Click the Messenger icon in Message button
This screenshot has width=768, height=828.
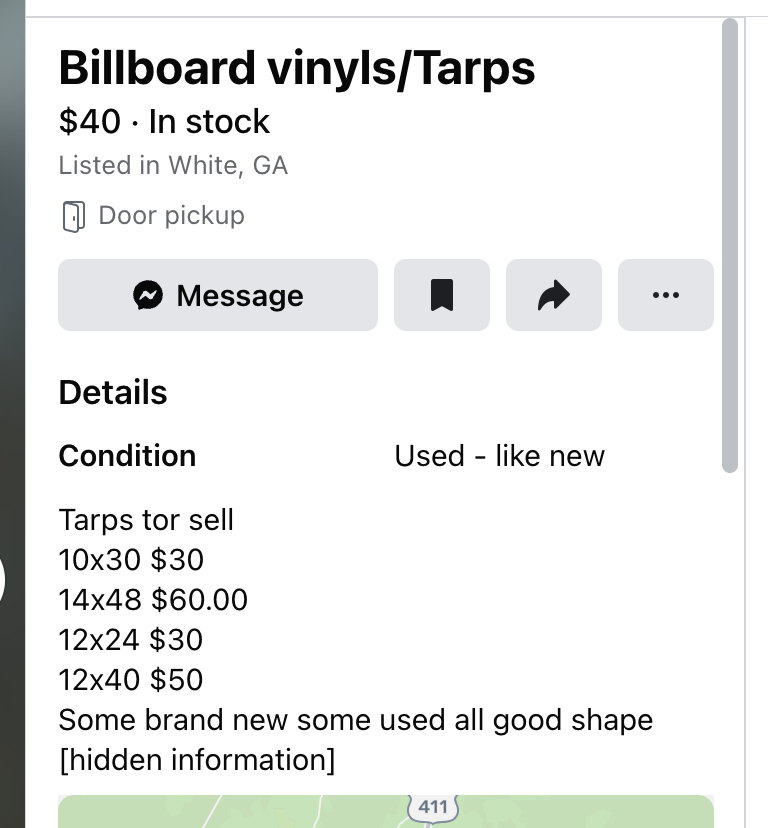point(148,295)
